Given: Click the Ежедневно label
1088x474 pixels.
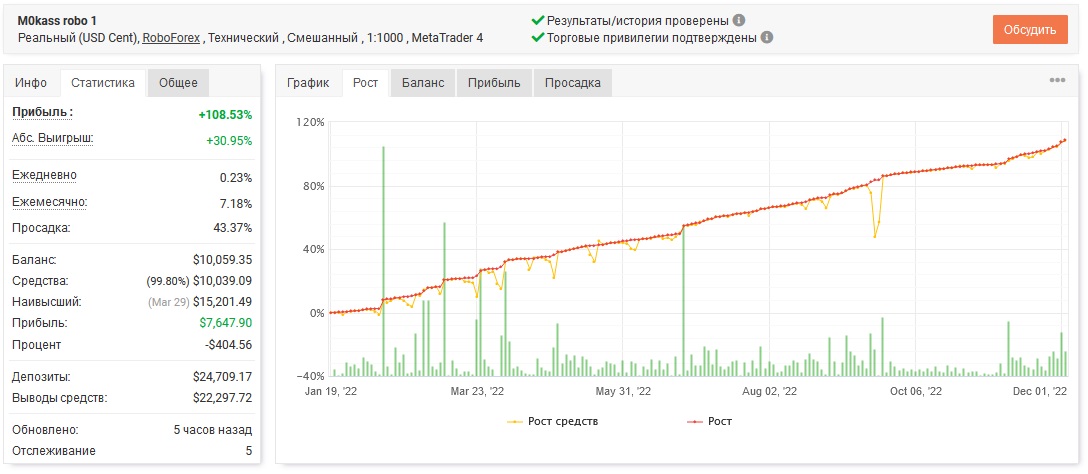Looking at the screenshot, I should coord(44,175).
